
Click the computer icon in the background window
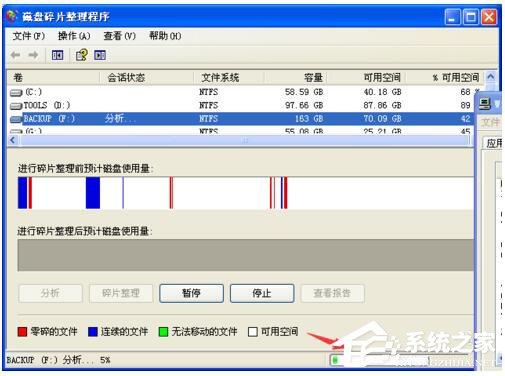click(x=485, y=104)
